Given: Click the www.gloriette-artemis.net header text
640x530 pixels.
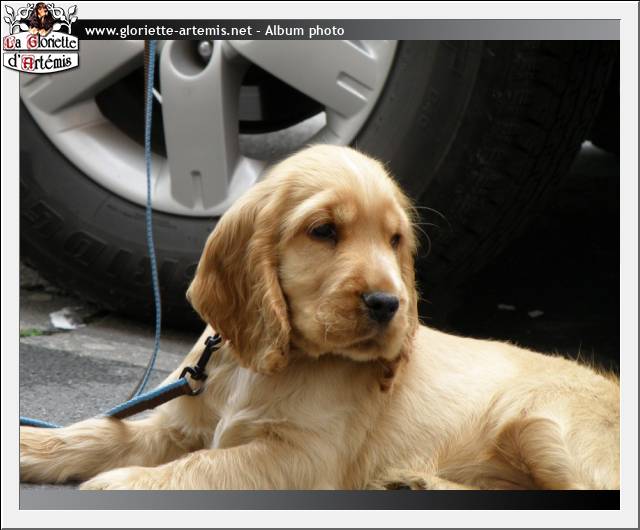Looking at the screenshot, I should [168, 31].
